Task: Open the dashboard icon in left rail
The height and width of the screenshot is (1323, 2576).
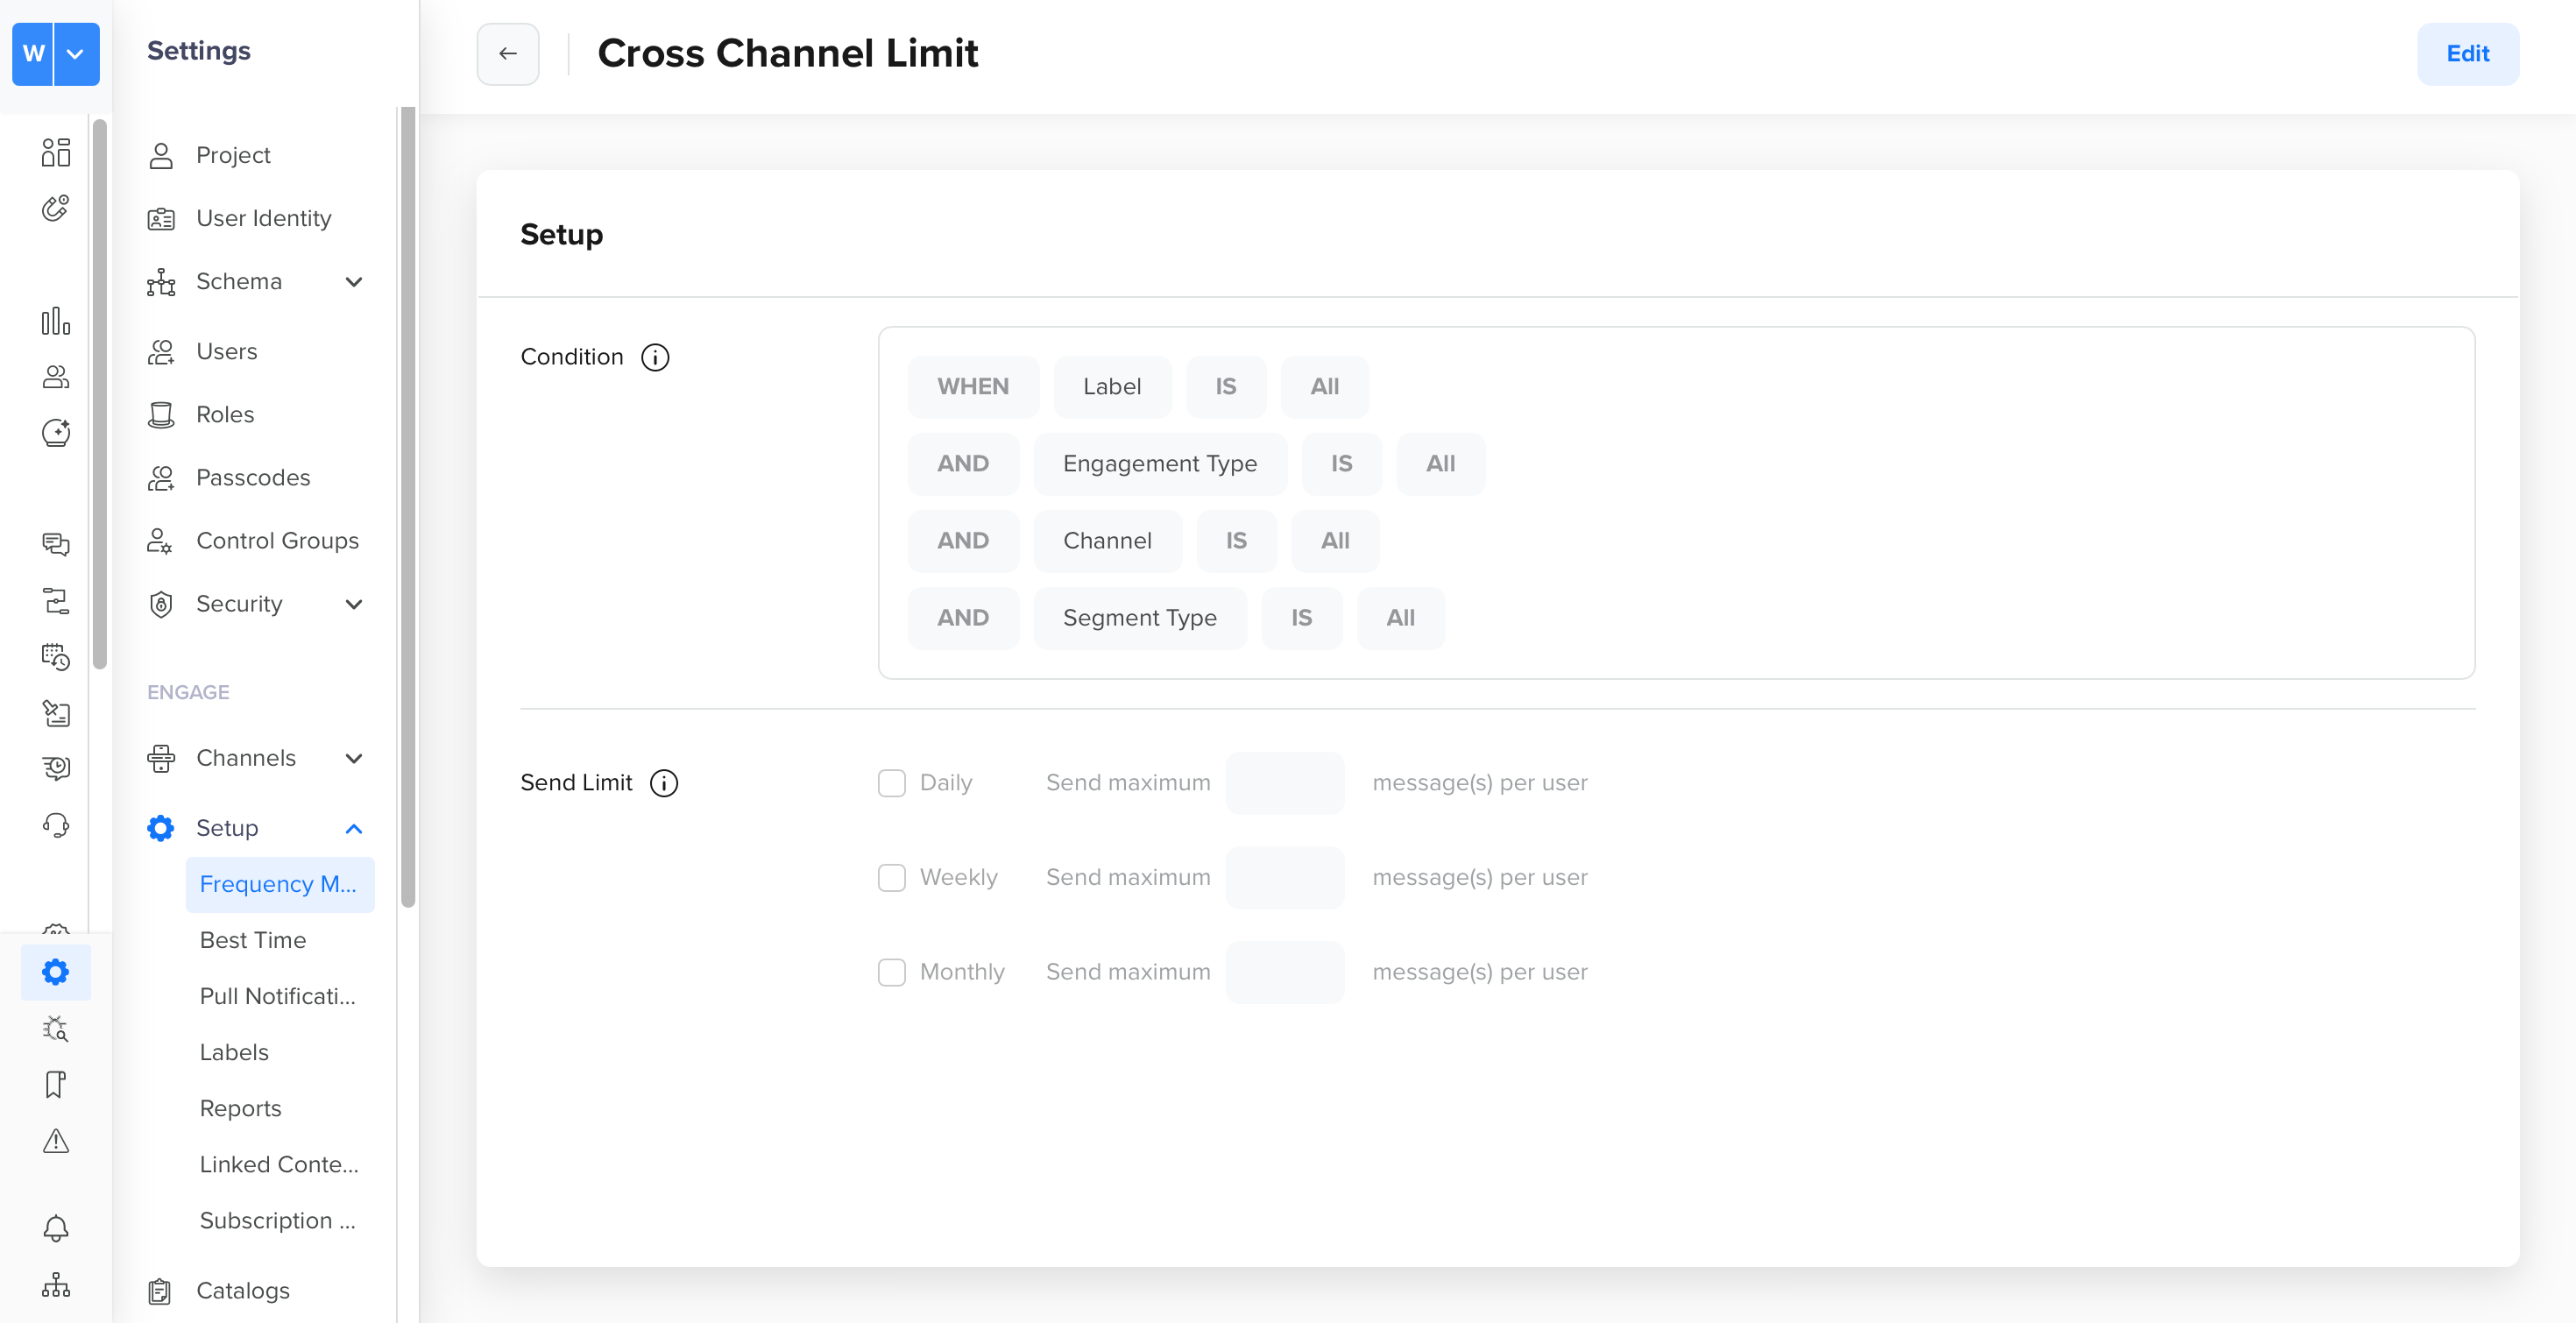Action: (56, 152)
